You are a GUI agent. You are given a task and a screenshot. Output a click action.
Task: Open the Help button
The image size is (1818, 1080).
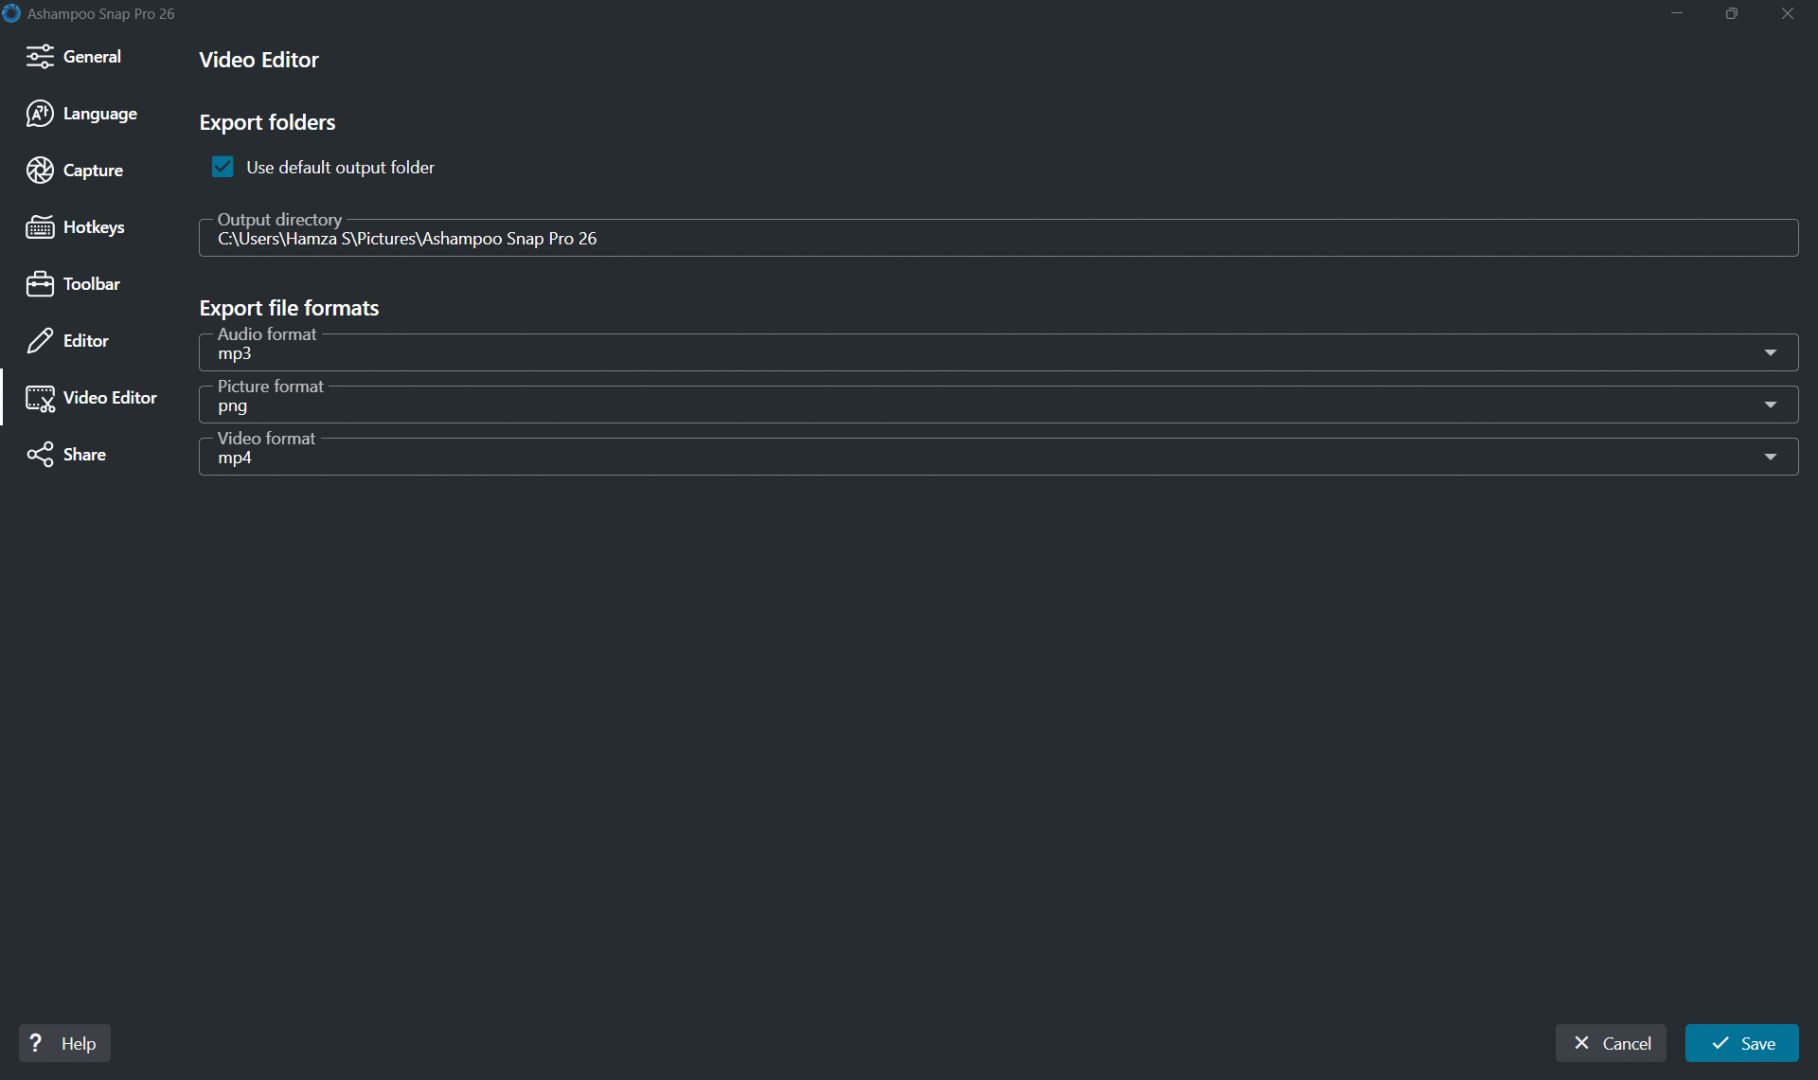pos(65,1043)
